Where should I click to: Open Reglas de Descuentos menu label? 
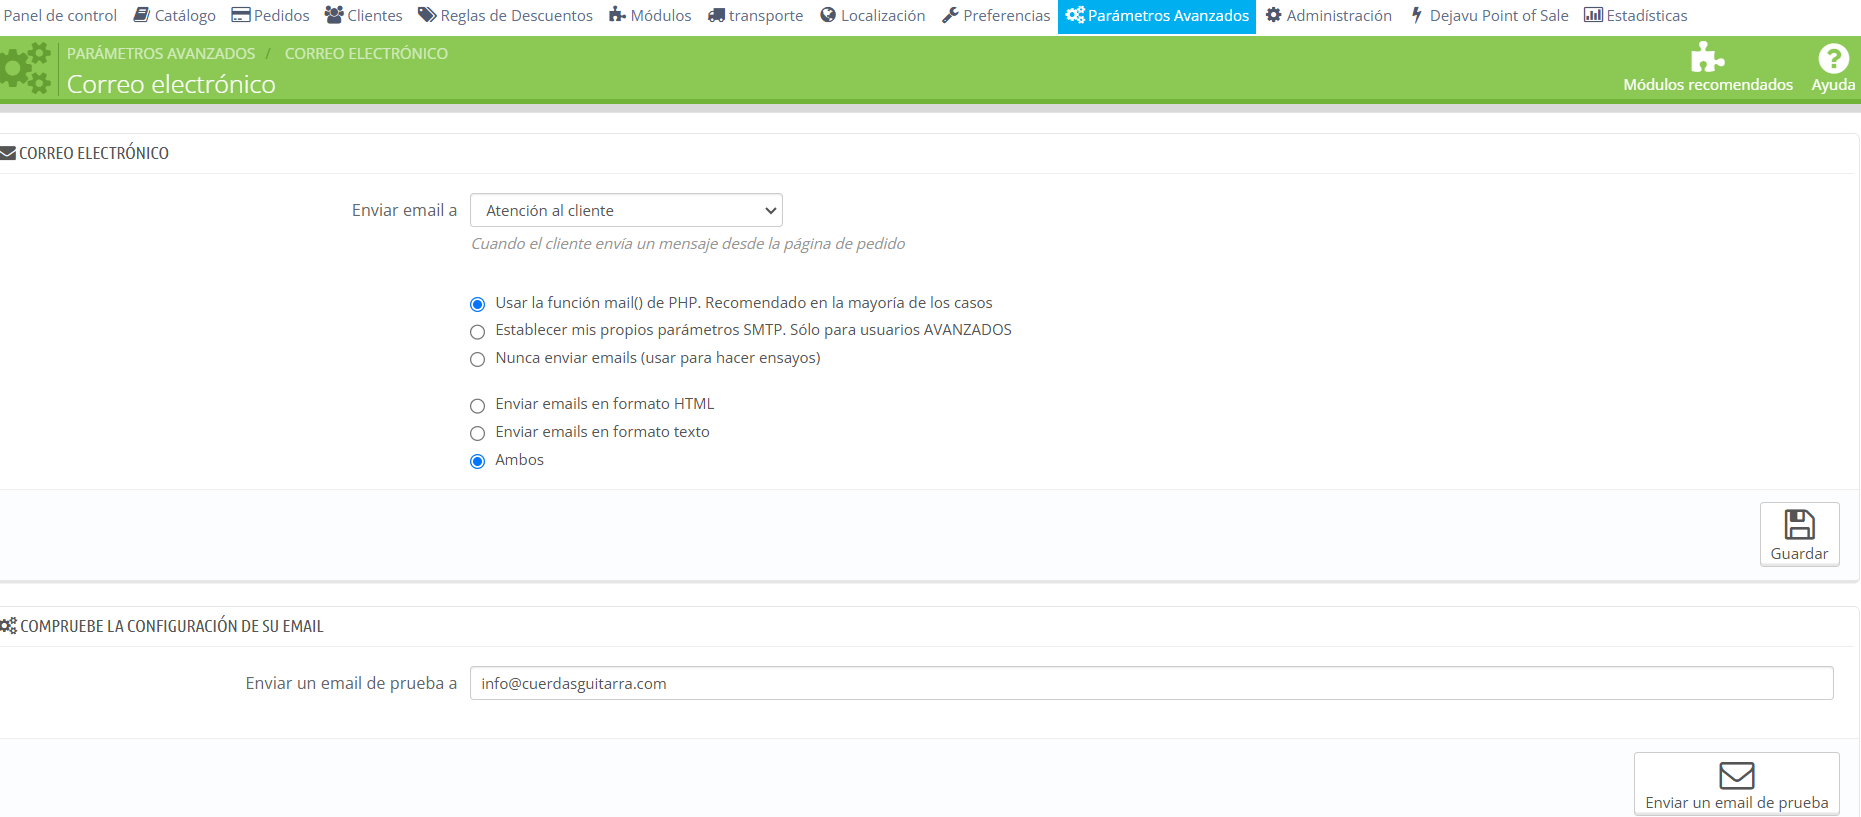[517, 16]
